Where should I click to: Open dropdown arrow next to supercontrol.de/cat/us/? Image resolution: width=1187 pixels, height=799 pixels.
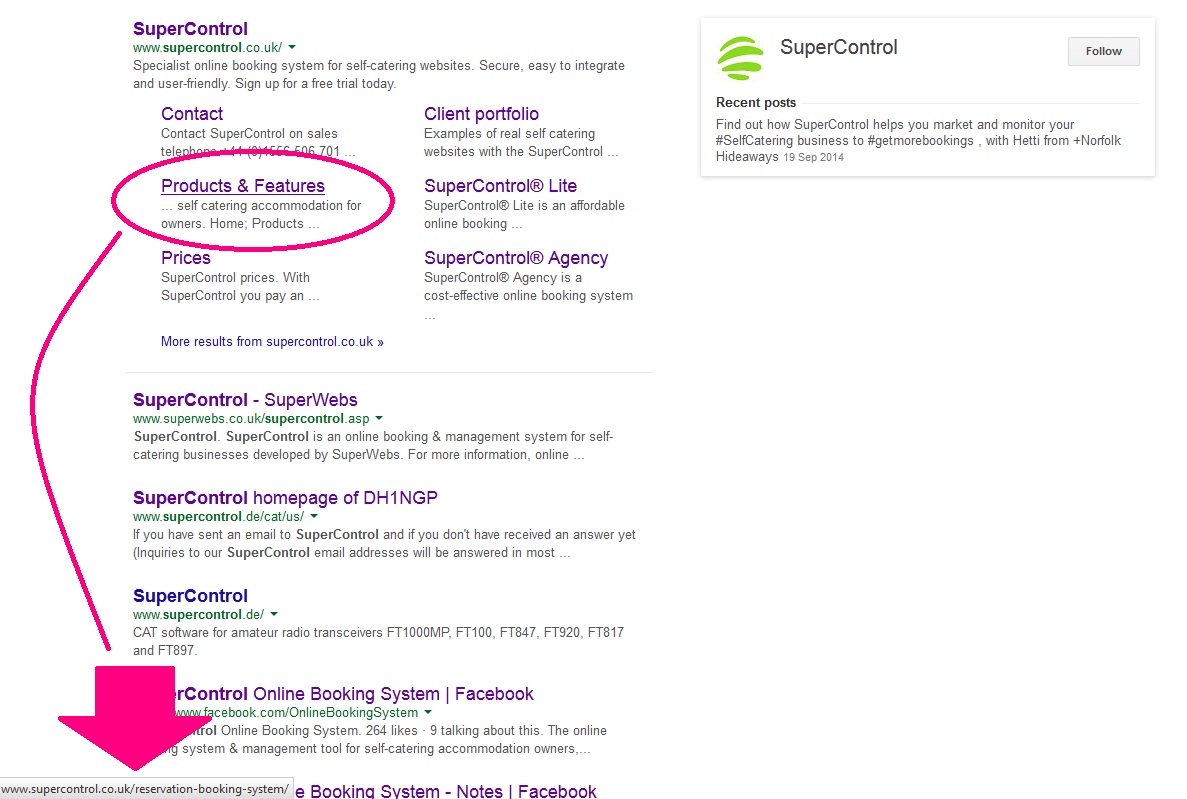314,517
